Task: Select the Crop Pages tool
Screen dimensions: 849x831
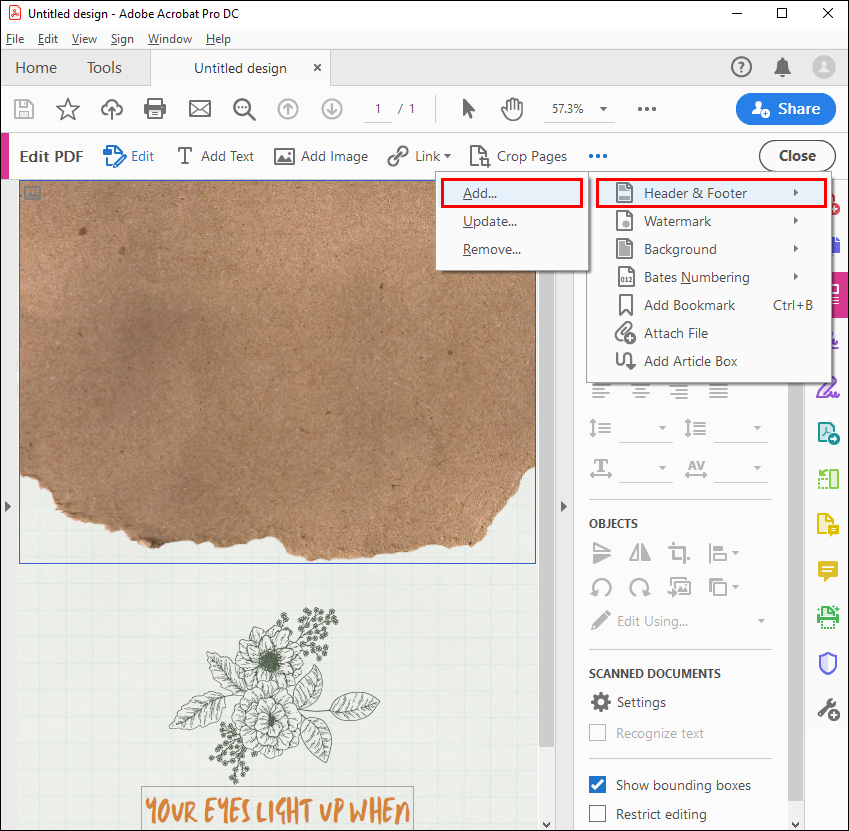Action: pyautogui.click(x=518, y=156)
